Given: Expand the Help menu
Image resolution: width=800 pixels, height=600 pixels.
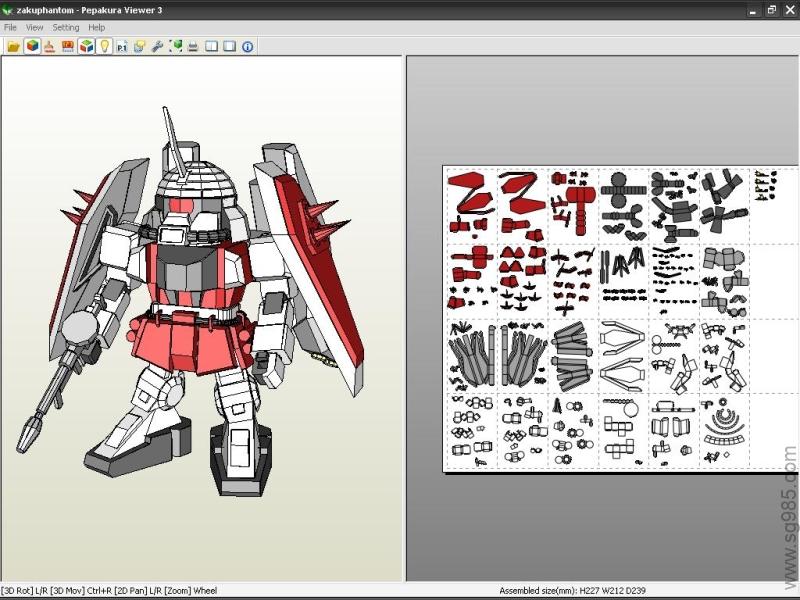Looking at the screenshot, I should coord(96,28).
